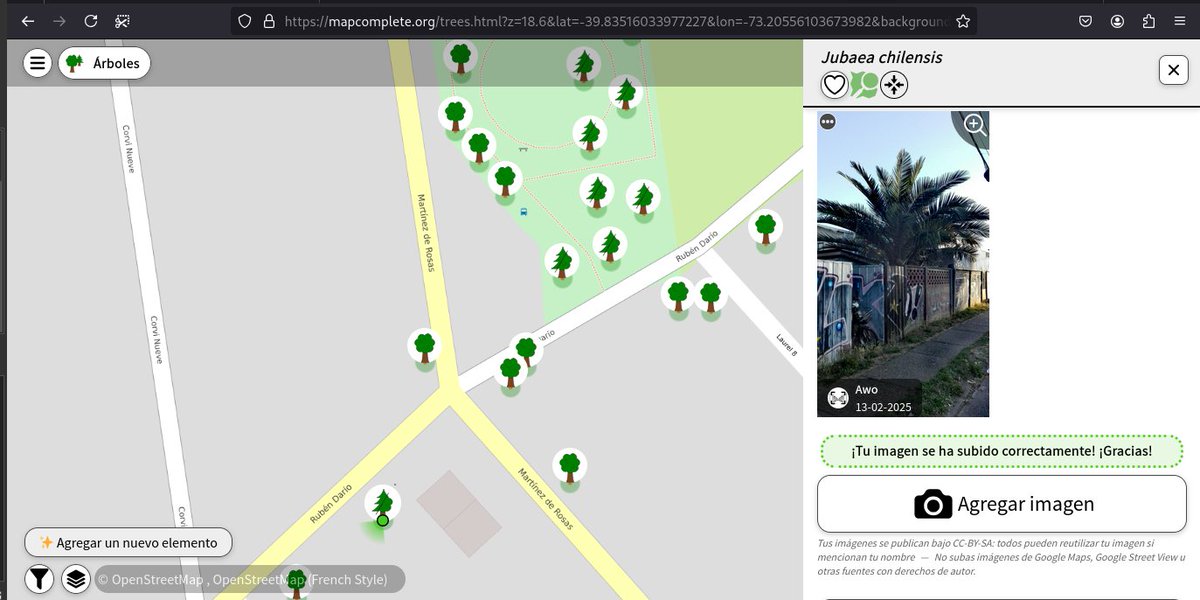Open the © OpenStreetMap attribution link
The height and width of the screenshot is (600, 1200).
(x=150, y=579)
